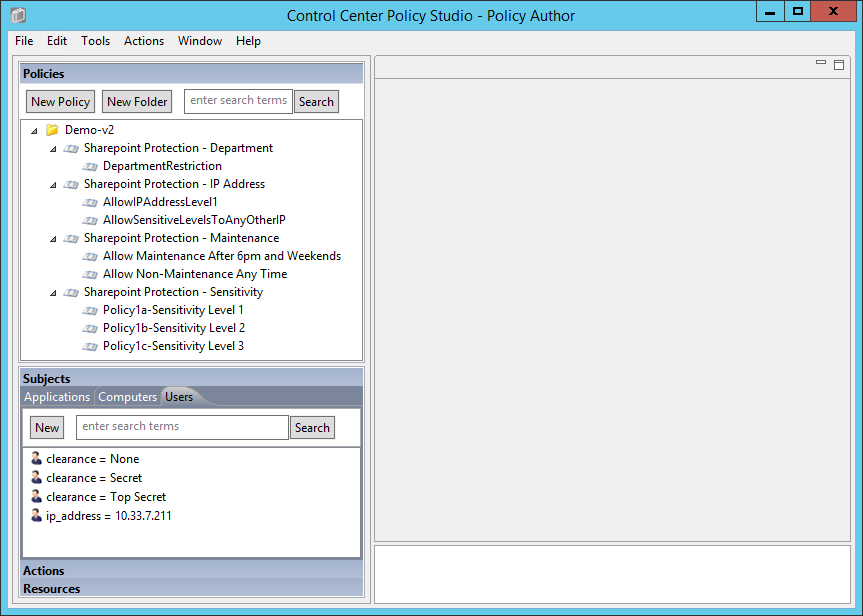Click Search button in Policies panel
The image size is (863, 616).
tap(316, 102)
